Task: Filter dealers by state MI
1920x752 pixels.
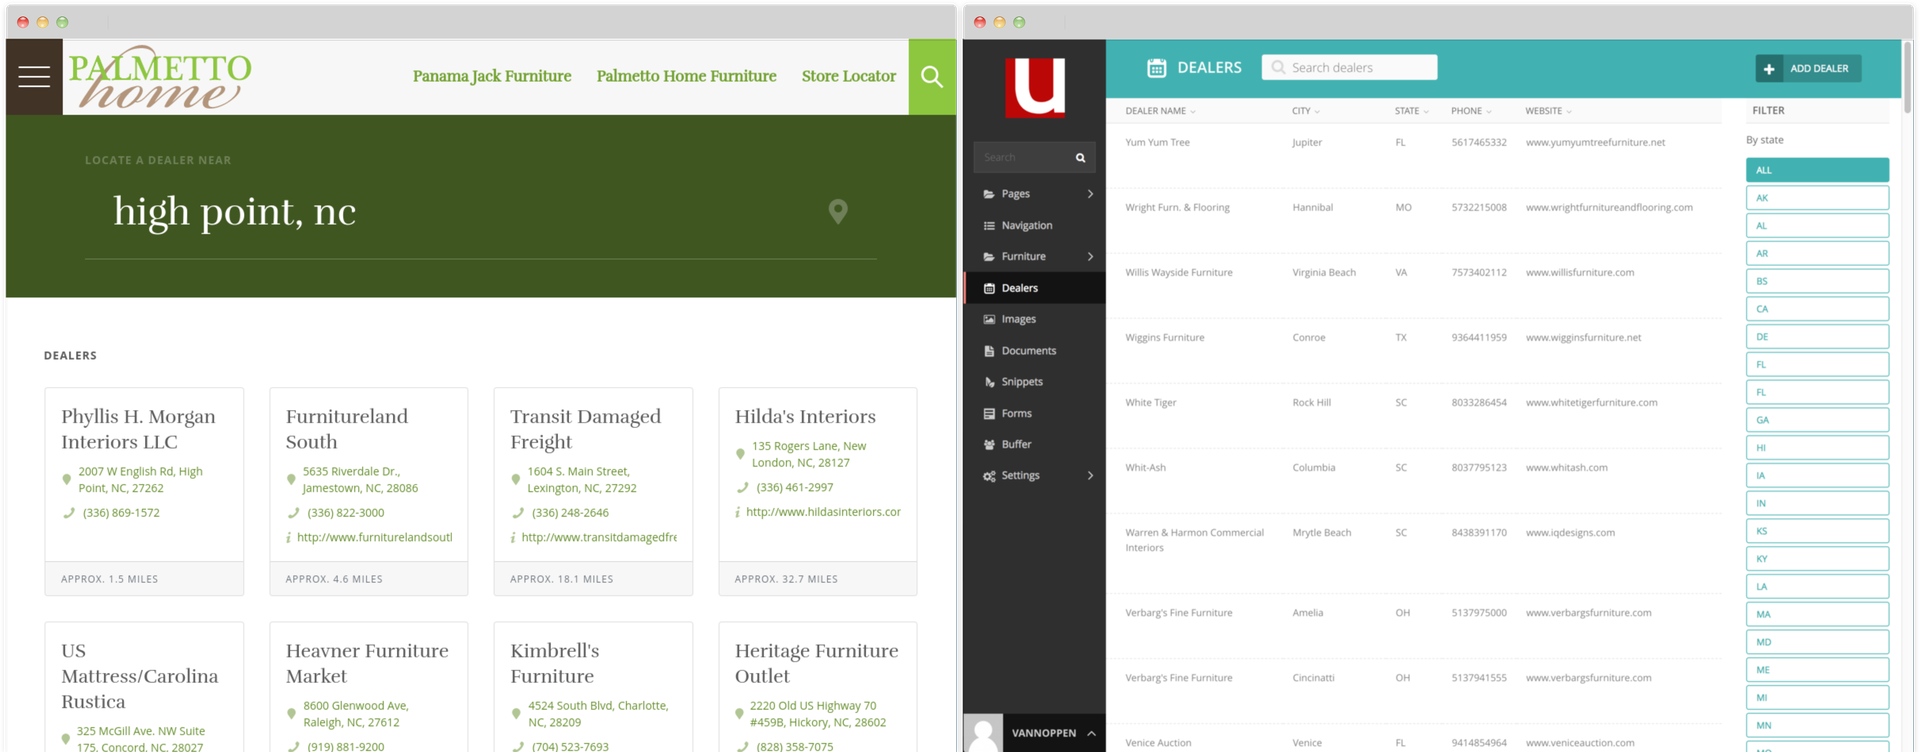Action: [x=1817, y=698]
